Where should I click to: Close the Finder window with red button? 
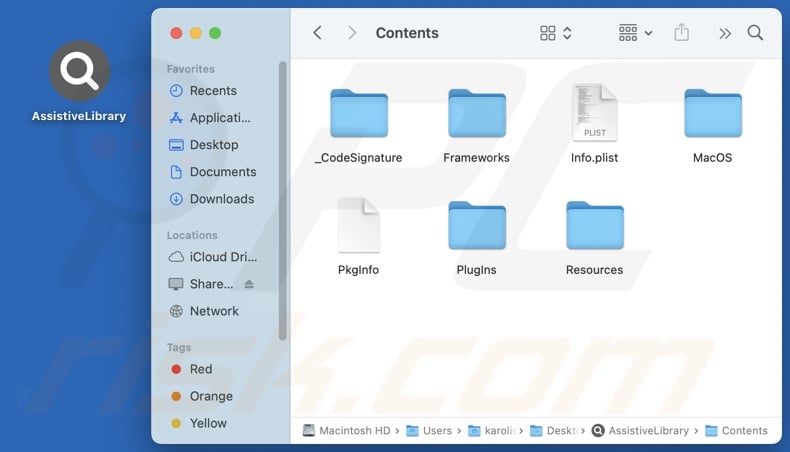point(176,33)
